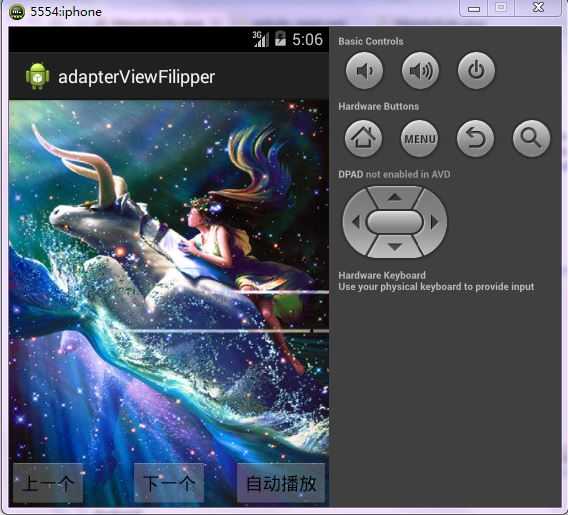Click the 5554:iphone window title

point(66,12)
